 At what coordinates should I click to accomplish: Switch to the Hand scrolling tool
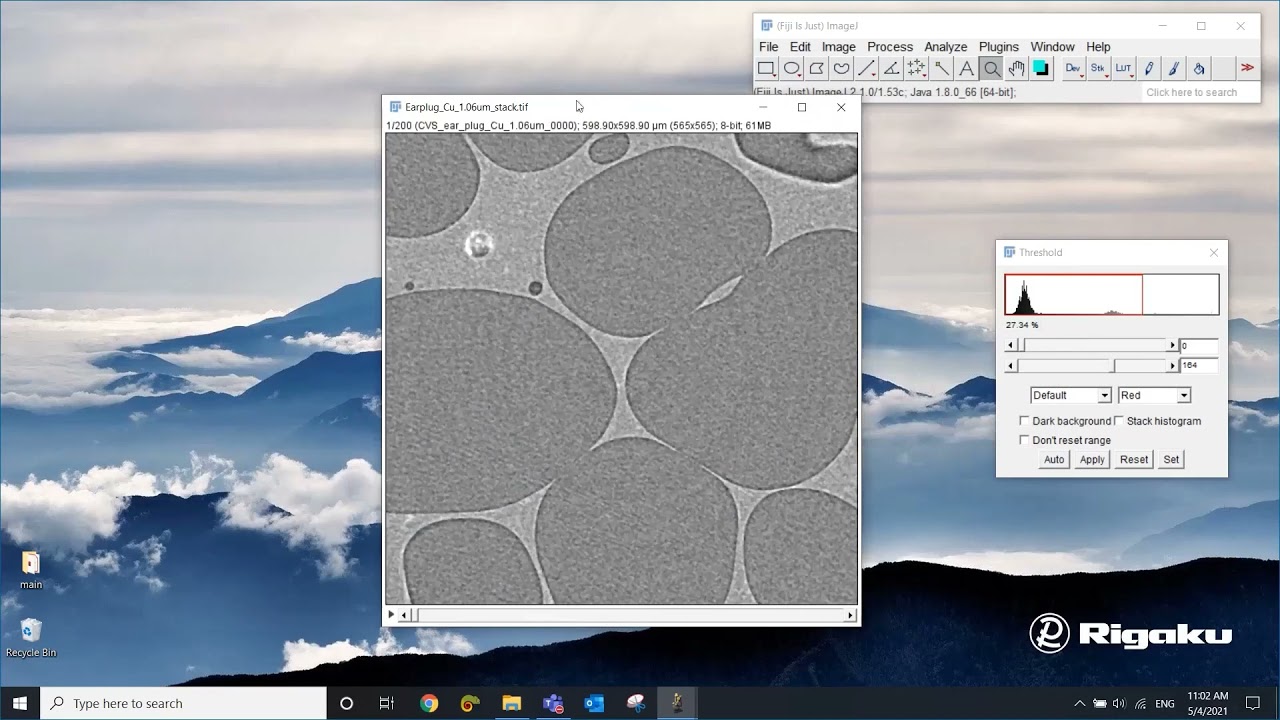click(1016, 69)
